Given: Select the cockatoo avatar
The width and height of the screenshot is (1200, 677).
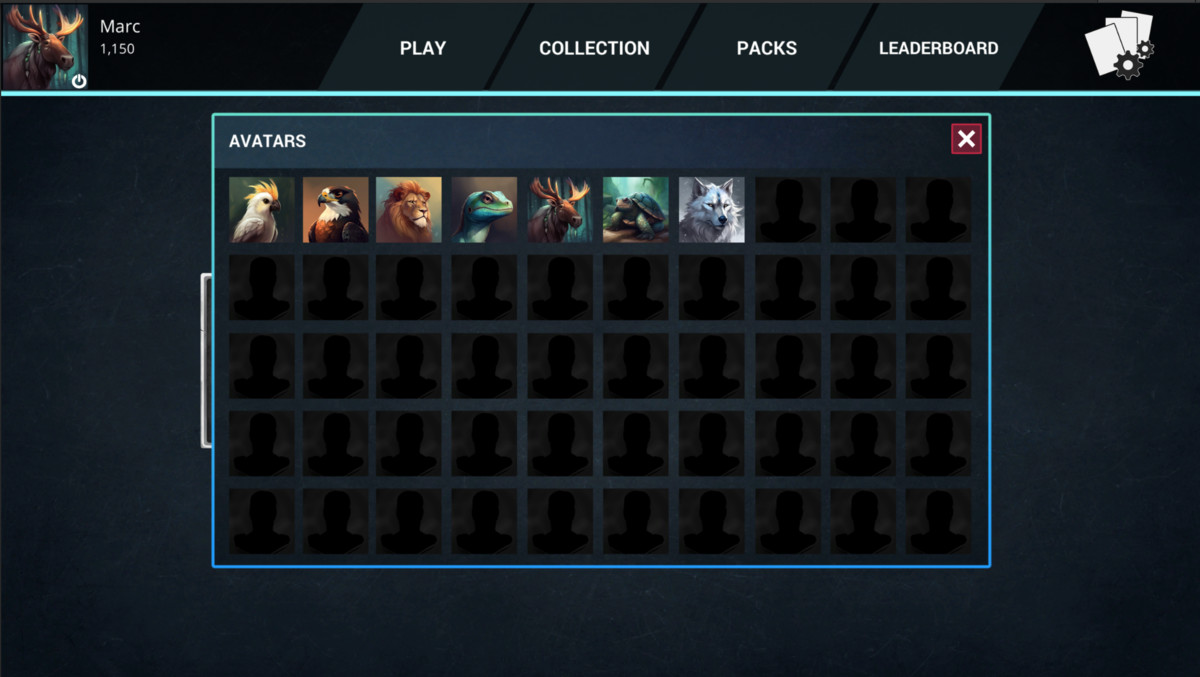Looking at the screenshot, I should coord(262,210).
